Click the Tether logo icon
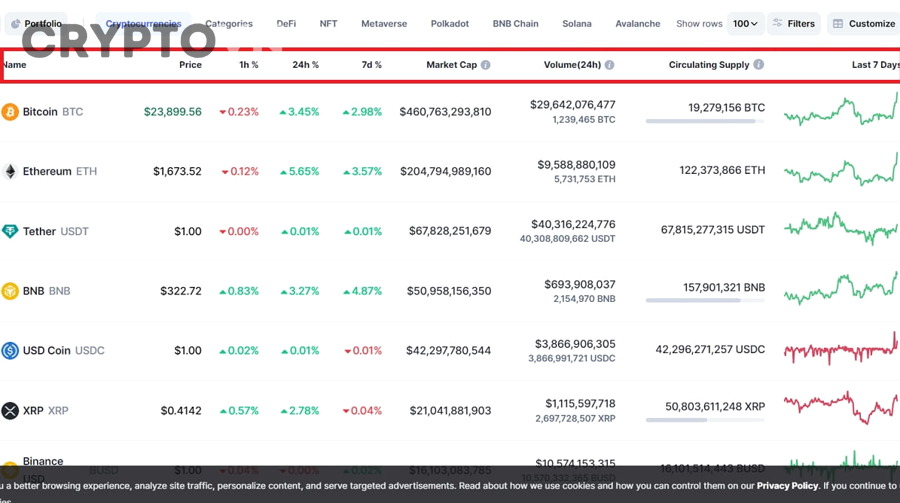Screen dimensions: 900x503 coord(10,231)
